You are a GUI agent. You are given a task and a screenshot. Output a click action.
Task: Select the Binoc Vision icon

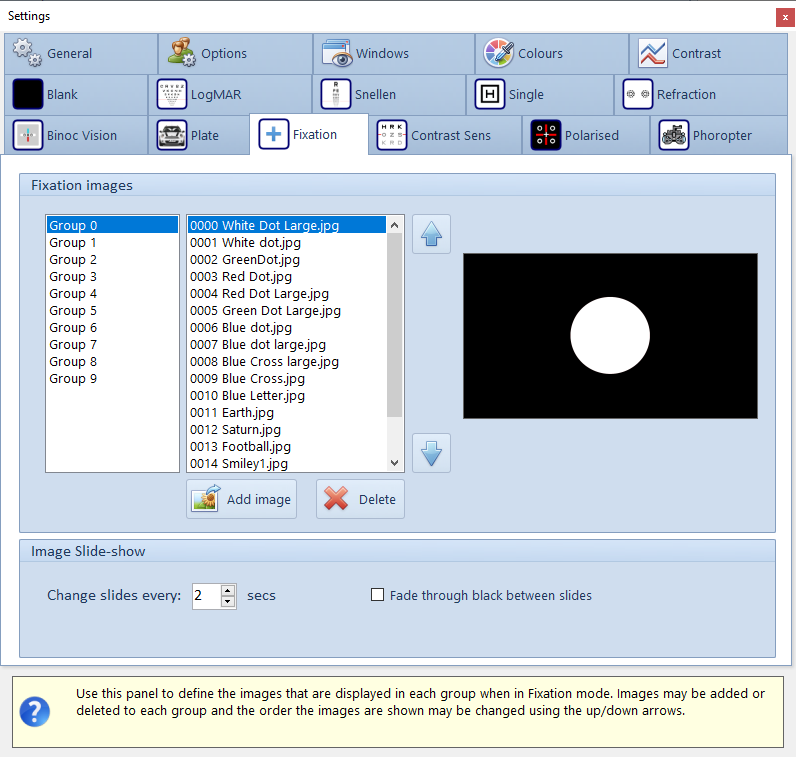(x=28, y=135)
